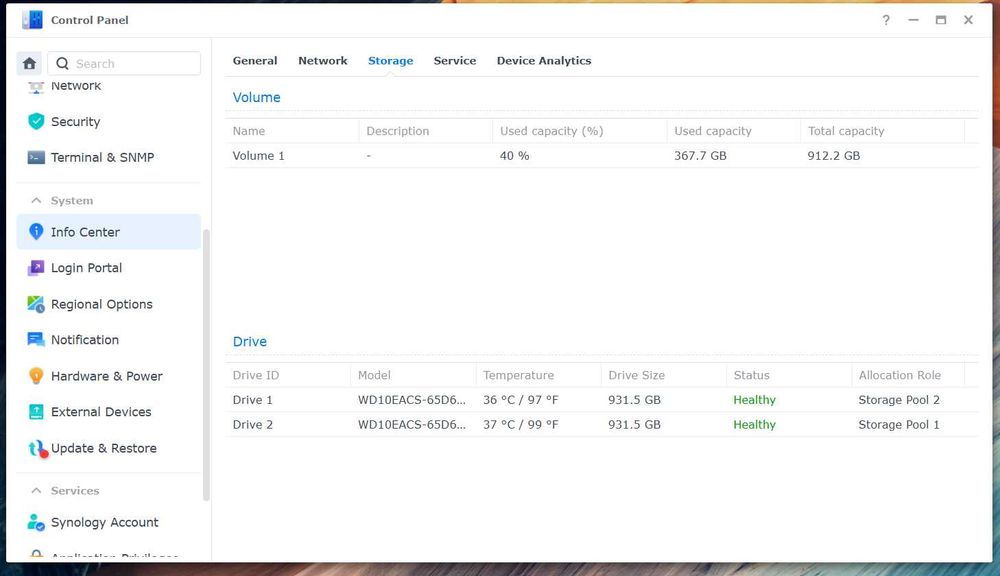Click the Control Panel app icon in title bar

click(32, 20)
